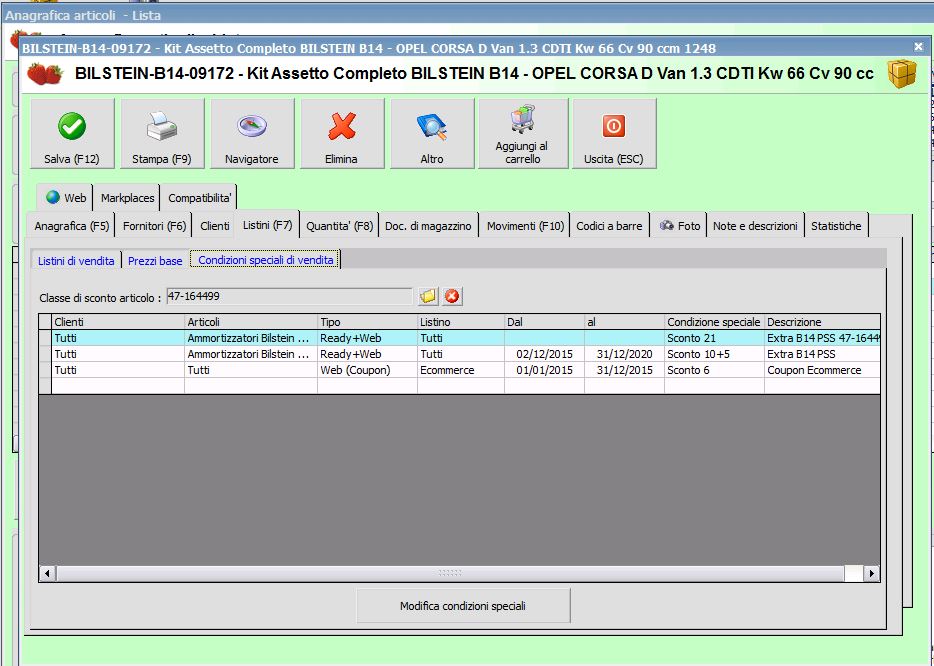
Task: Click the 02/12/2015 date cell
Action: [x=544, y=354]
